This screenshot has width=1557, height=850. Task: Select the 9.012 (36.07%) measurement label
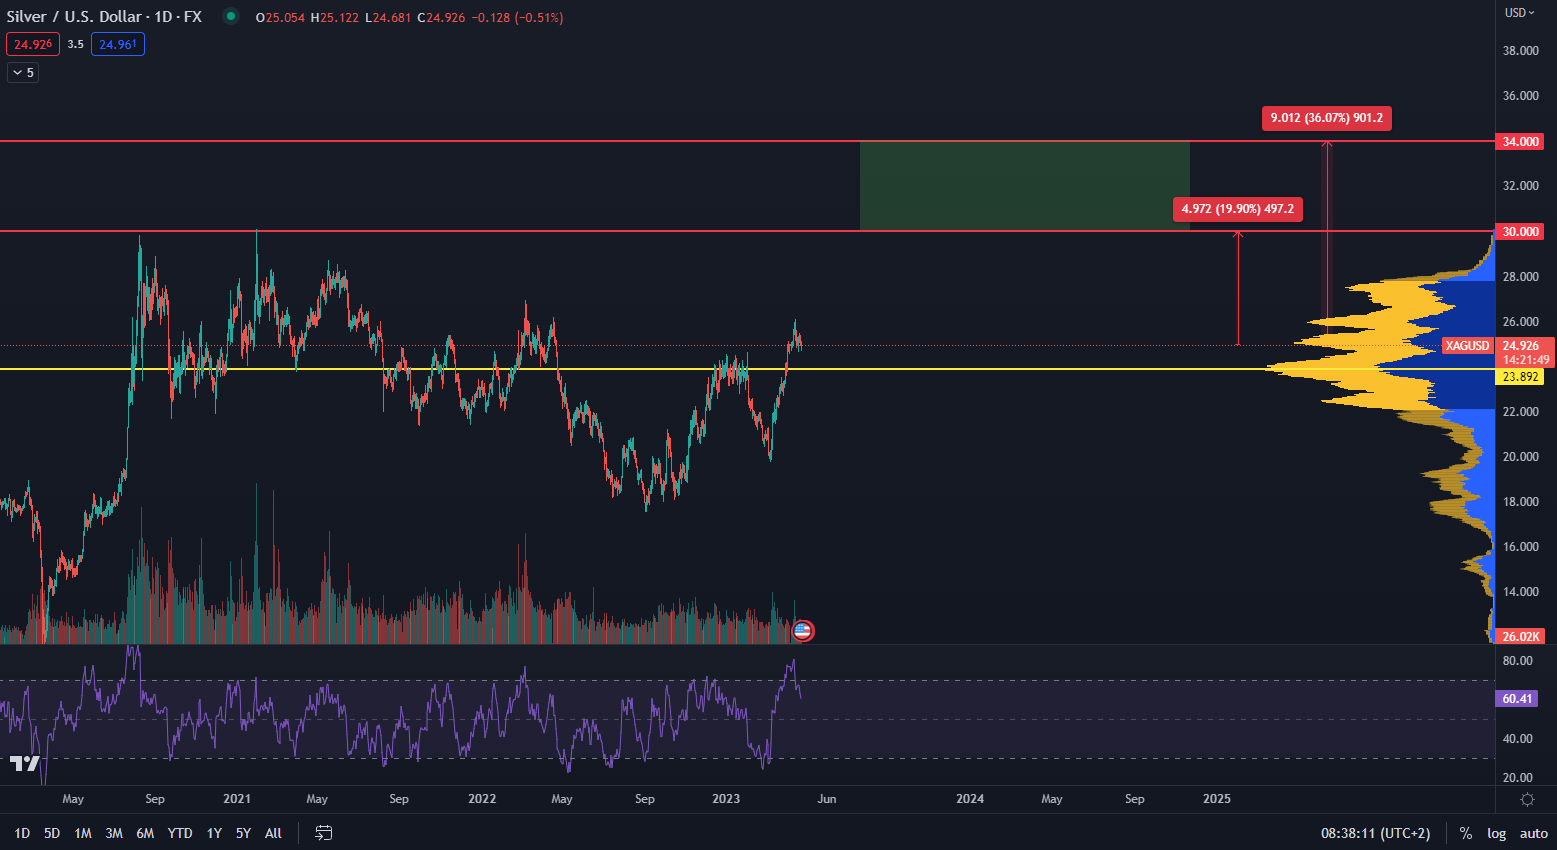pos(1326,118)
